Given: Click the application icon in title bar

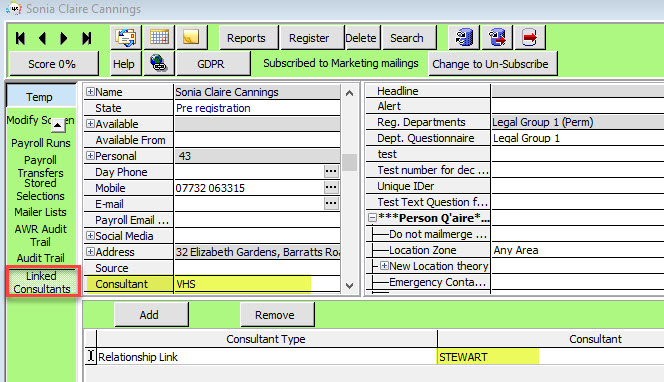Looking at the screenshot, I should pos(14,8).
